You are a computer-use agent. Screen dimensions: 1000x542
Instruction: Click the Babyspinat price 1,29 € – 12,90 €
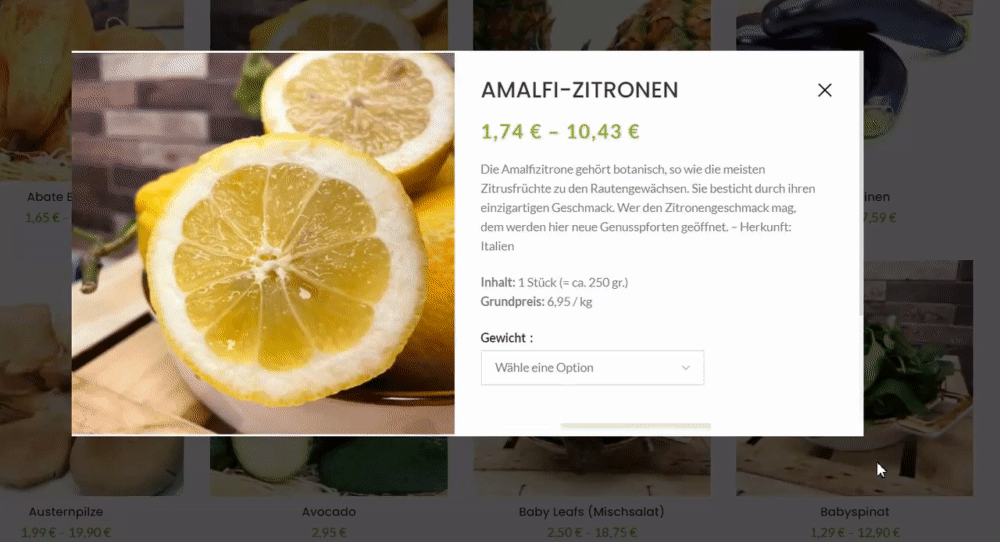tap(855, 532)
